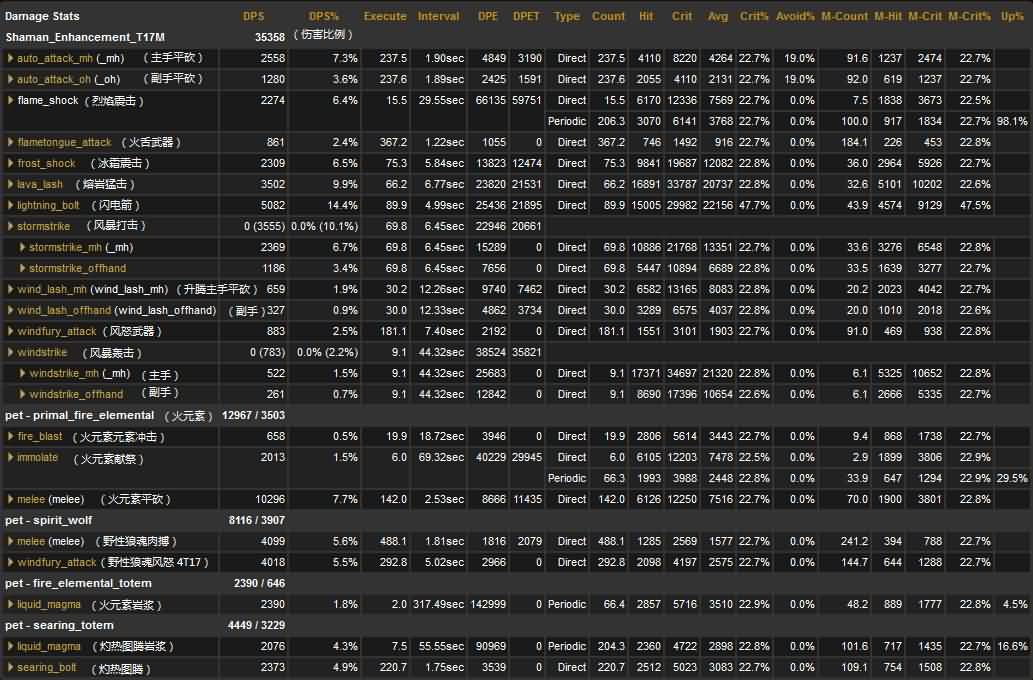Expand the auto_attack_oh row triangle

(10, 79)
